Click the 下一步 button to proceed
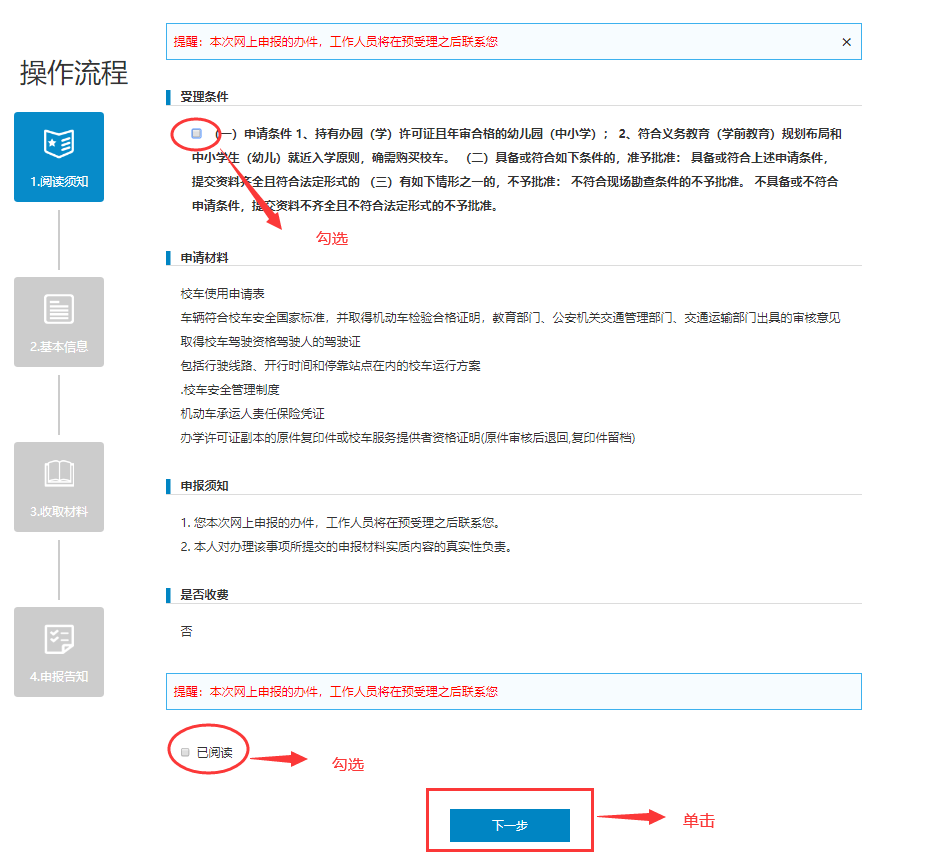Viewport: 930px width, 859px height. click(510, 825)
